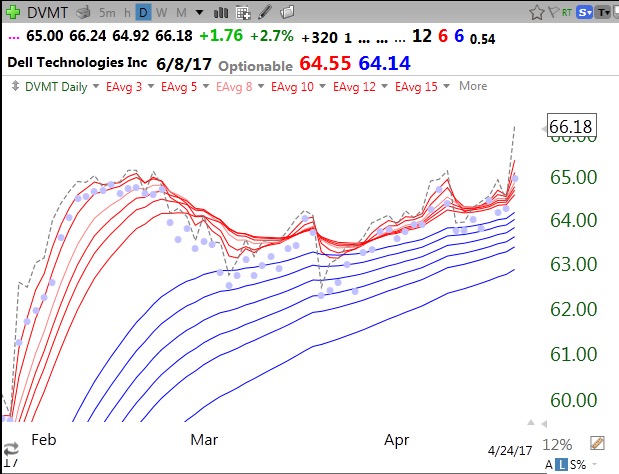
Task: Click the refresh arrows icon
Action: pyautogui.click(x=11, y=449)
